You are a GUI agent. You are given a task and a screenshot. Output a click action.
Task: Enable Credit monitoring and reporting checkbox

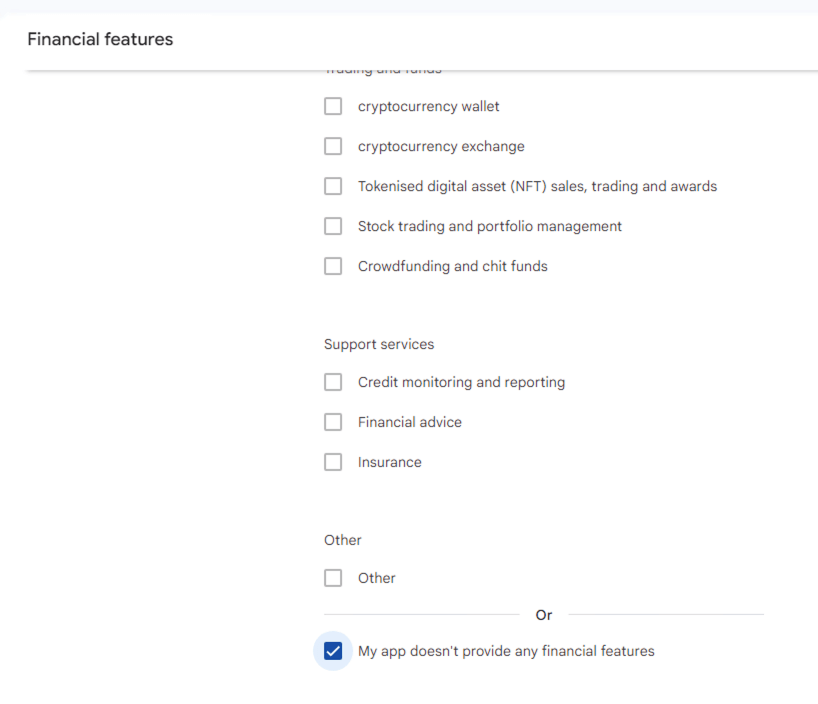[x=333, y=382]
